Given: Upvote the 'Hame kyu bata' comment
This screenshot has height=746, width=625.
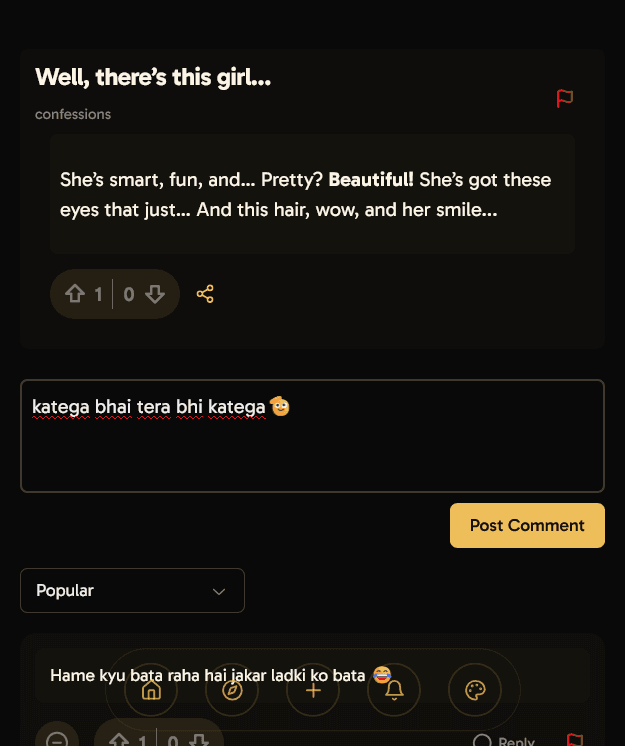Looking at the screenshot, I should 119,741.
